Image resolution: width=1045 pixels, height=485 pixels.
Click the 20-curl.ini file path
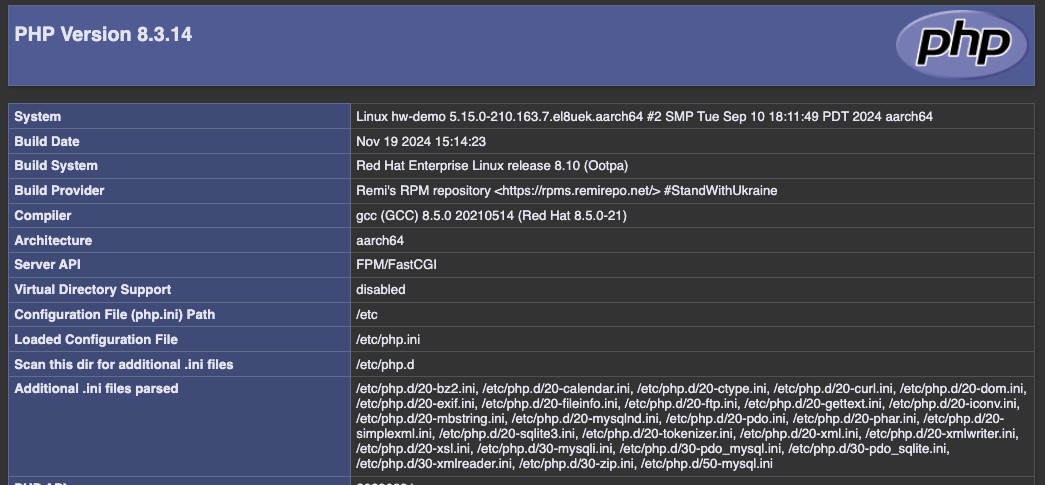[x=833, y=388]
